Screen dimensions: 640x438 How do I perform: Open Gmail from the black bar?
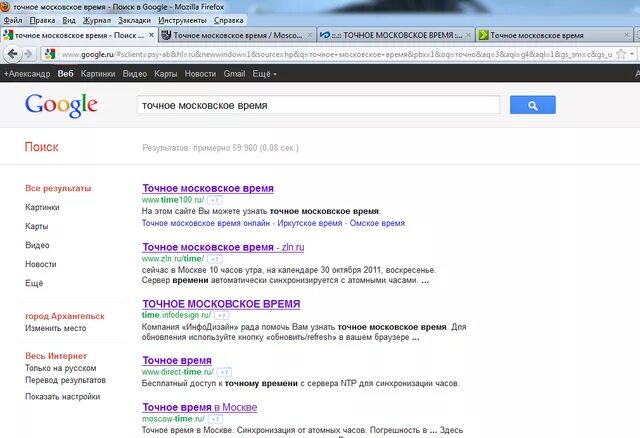click(234, 74)
